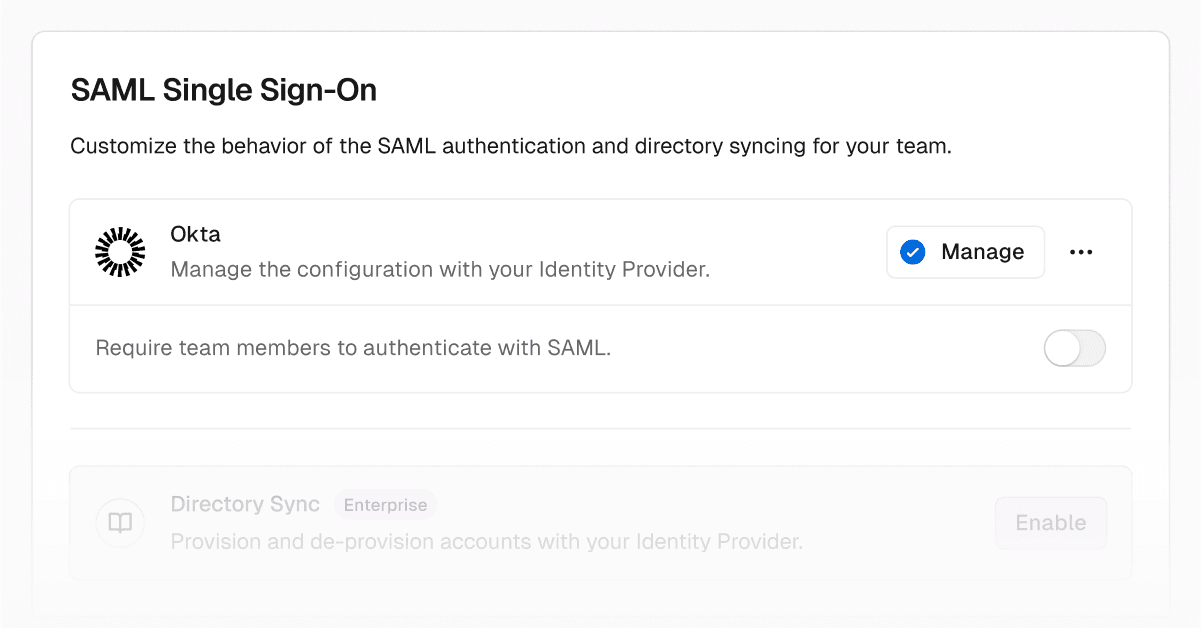Click empty space in the Okta provider row
Image resolution: width=1201 pixels, height=628 pixels.
tap(800, 252)
